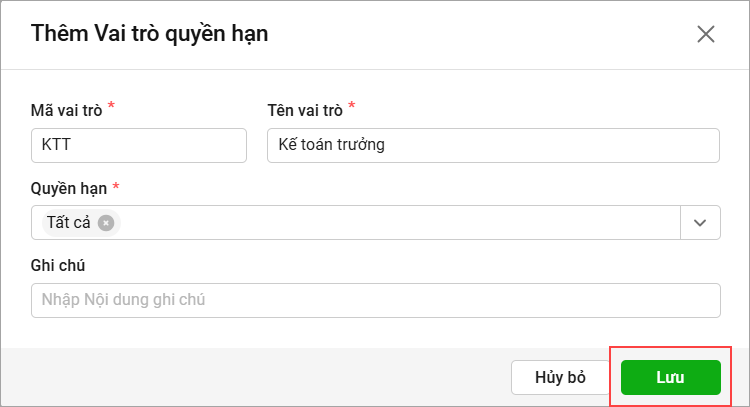The width and height of the screenshot is (750, 407).
Task: Click the Lưu button
Action: tap(671, 377)
